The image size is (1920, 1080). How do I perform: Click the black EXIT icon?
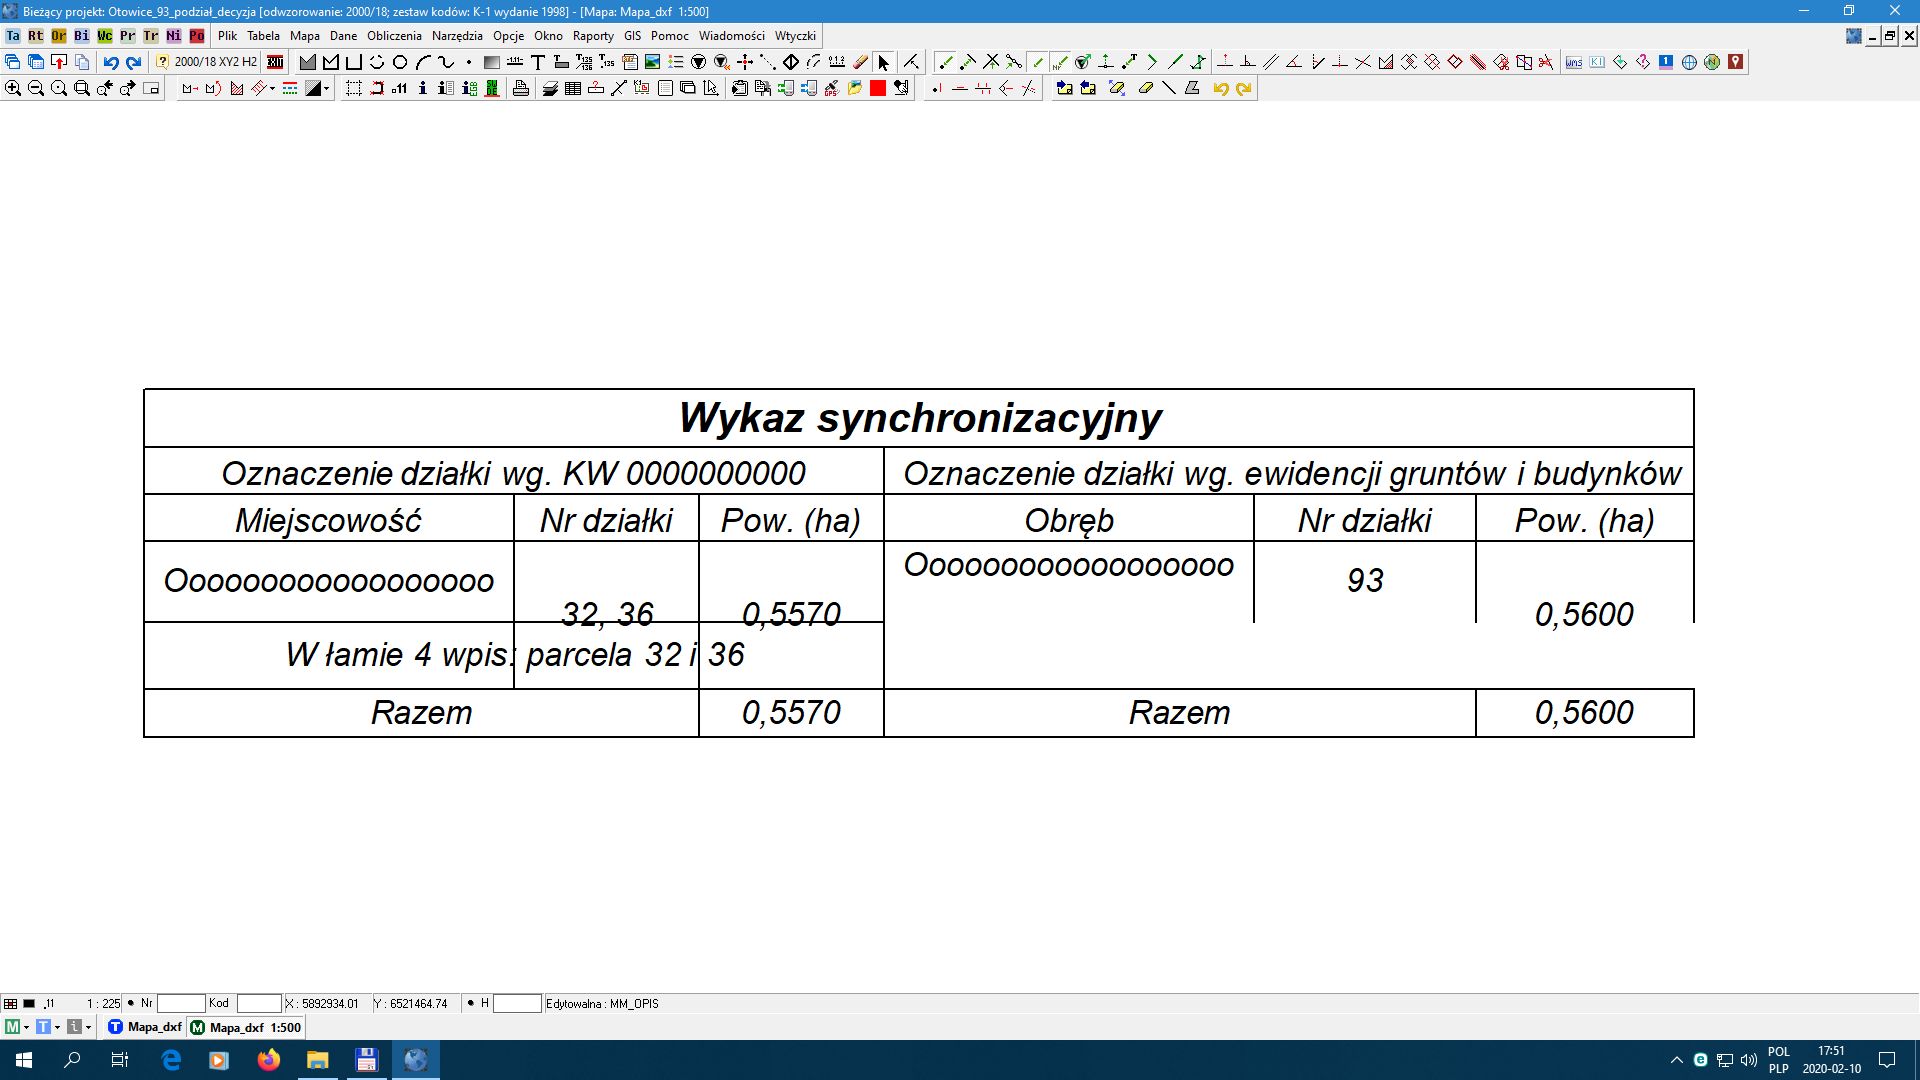click(x=275, y=62)
